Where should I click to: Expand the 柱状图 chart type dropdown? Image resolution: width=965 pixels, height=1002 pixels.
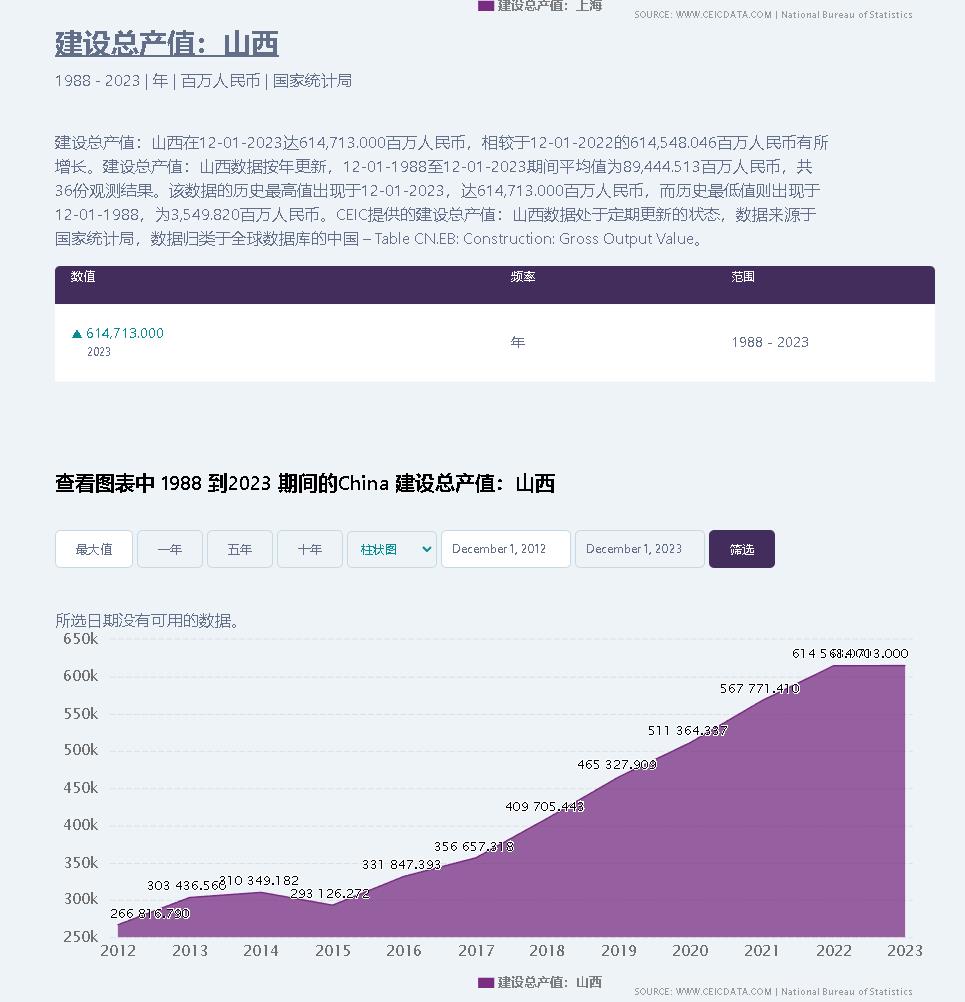point(392,549)
